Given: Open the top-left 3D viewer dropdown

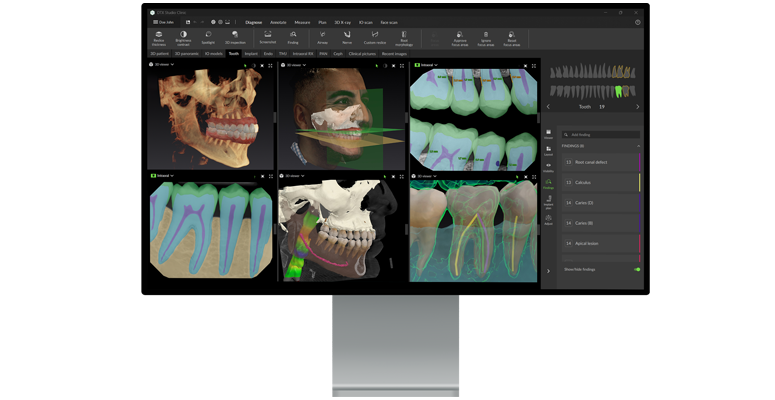Looking at the screenshot, I should [162, 65].
